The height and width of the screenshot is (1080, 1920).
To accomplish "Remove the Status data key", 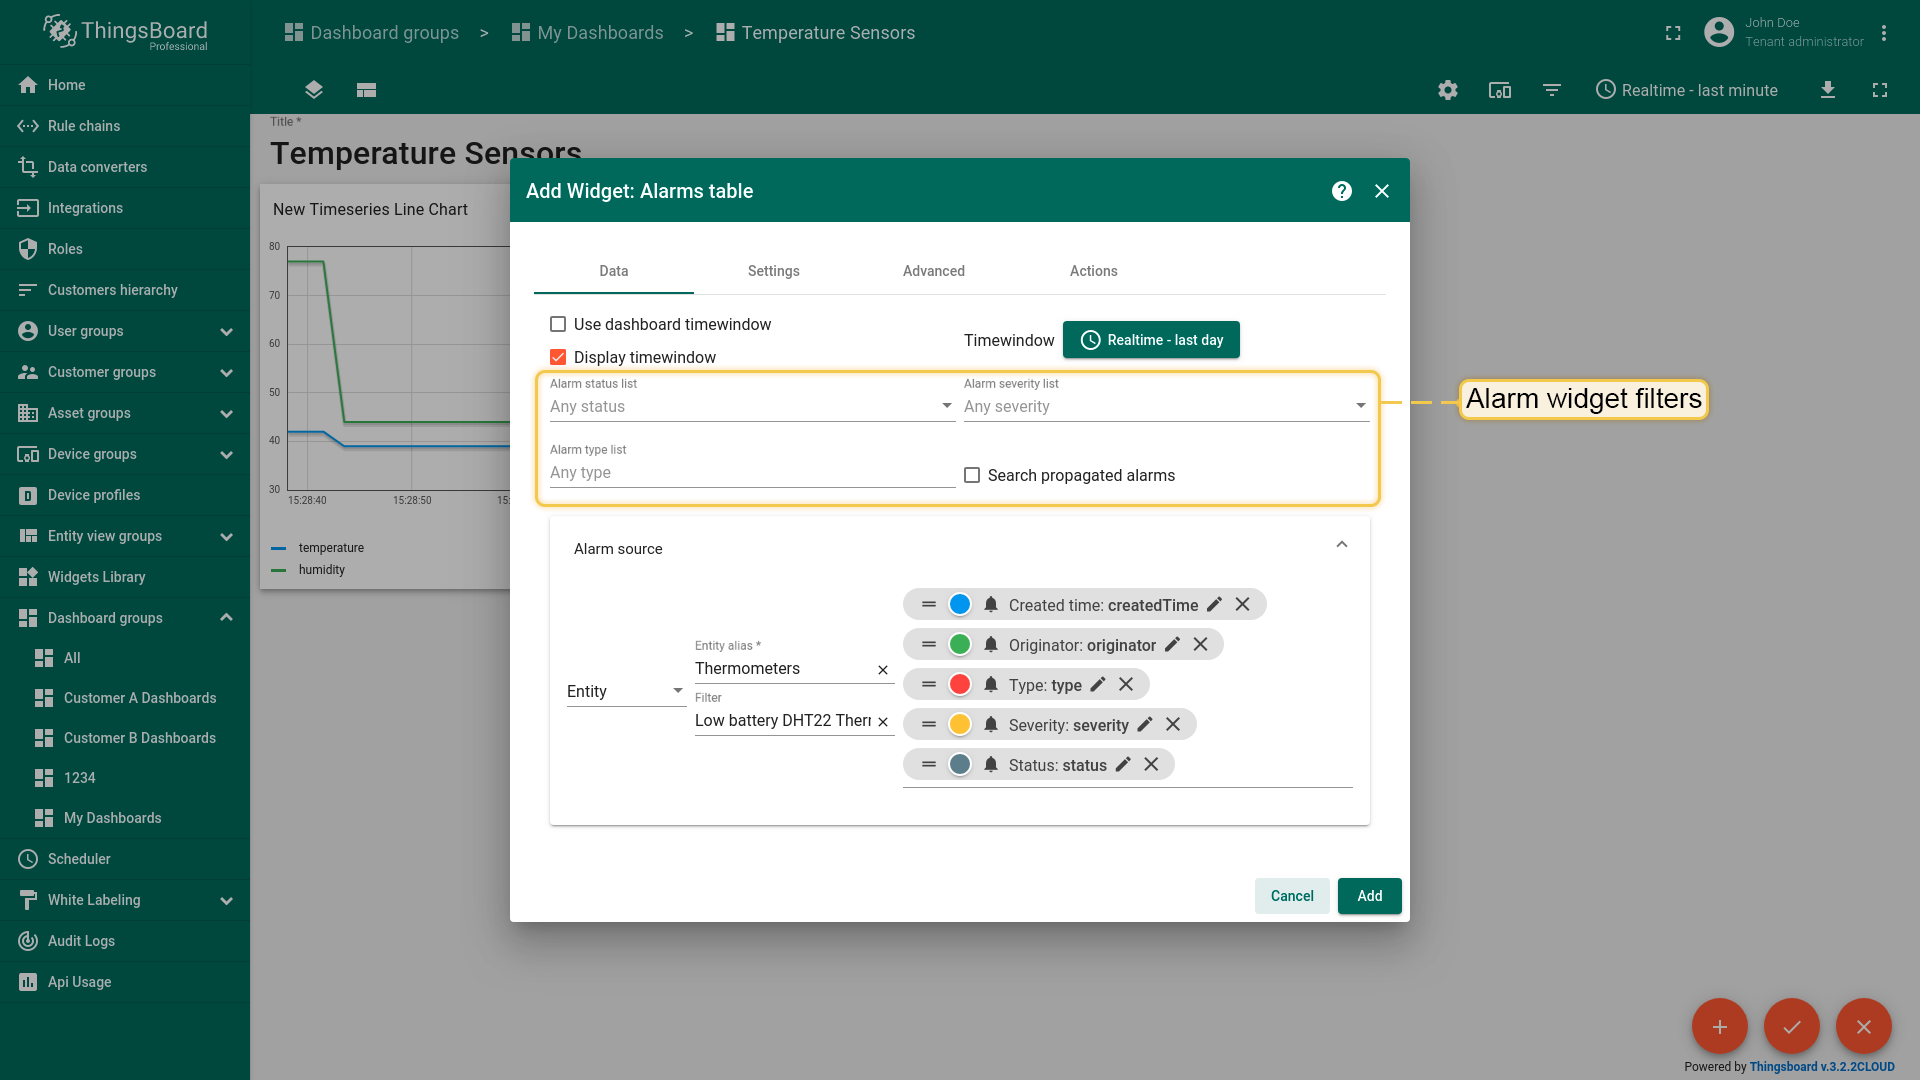I will tap(1151, 764).
